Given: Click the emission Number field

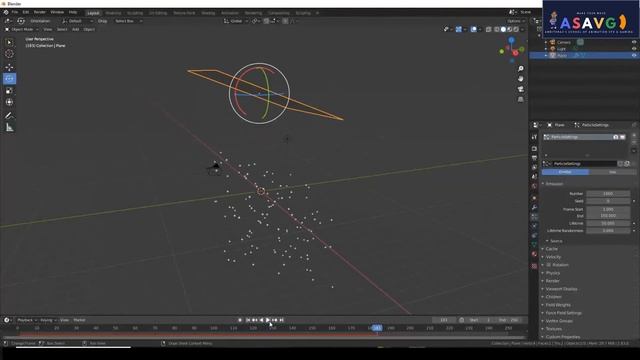Looking at the screenshot, I should tap(608, 193).
